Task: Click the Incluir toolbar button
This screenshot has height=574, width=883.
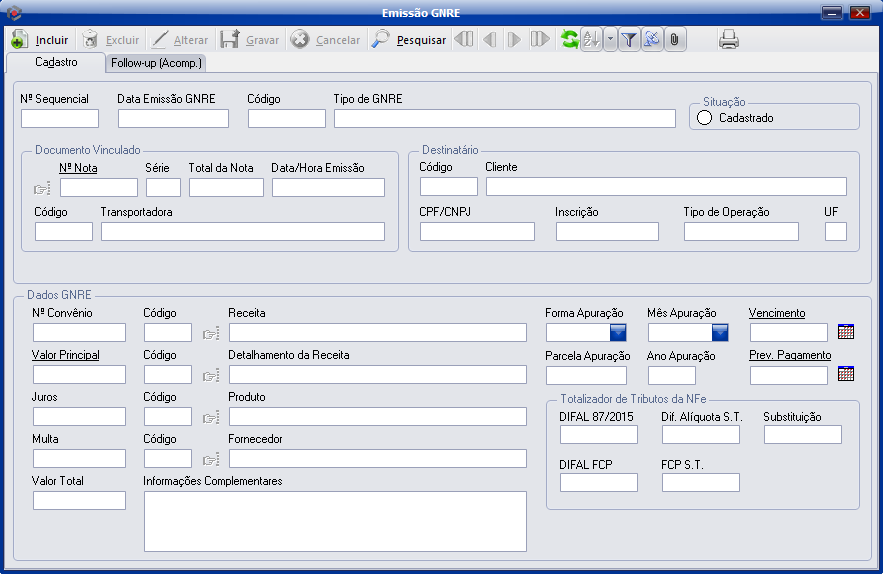Action: [40, 40]
